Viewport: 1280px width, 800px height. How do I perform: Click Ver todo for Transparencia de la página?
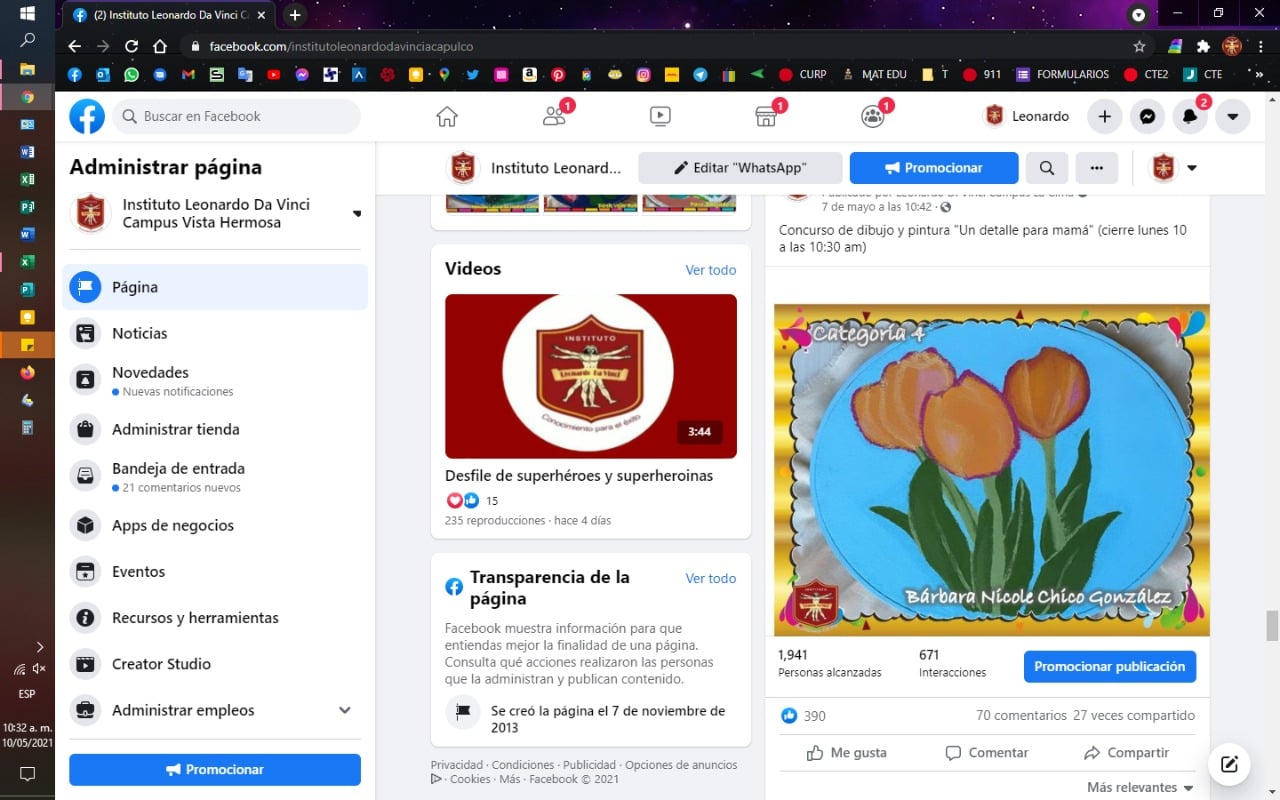click(711, 578)
